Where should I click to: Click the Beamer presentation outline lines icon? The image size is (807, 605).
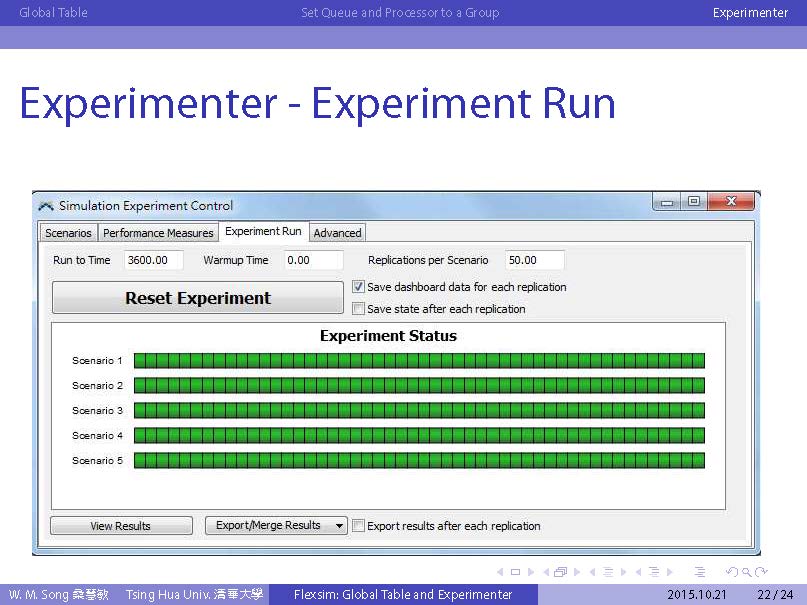point(700,573)
